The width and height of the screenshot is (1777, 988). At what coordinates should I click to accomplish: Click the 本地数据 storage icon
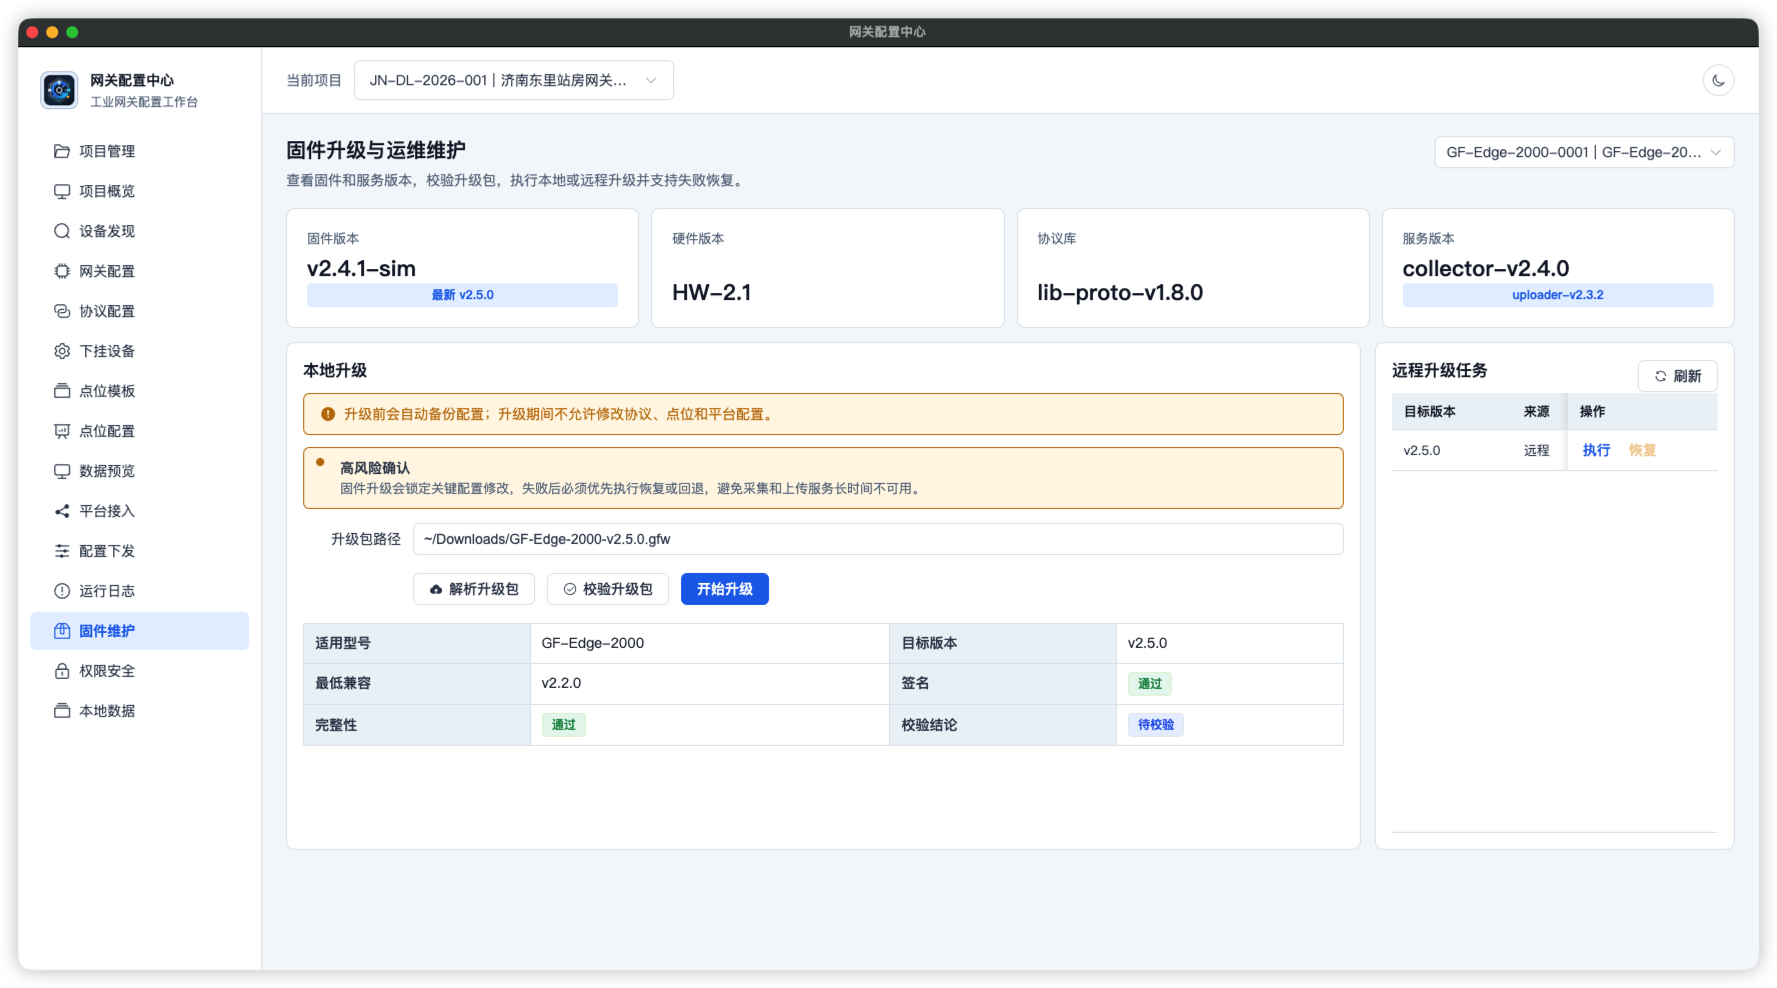click(62, 711)
